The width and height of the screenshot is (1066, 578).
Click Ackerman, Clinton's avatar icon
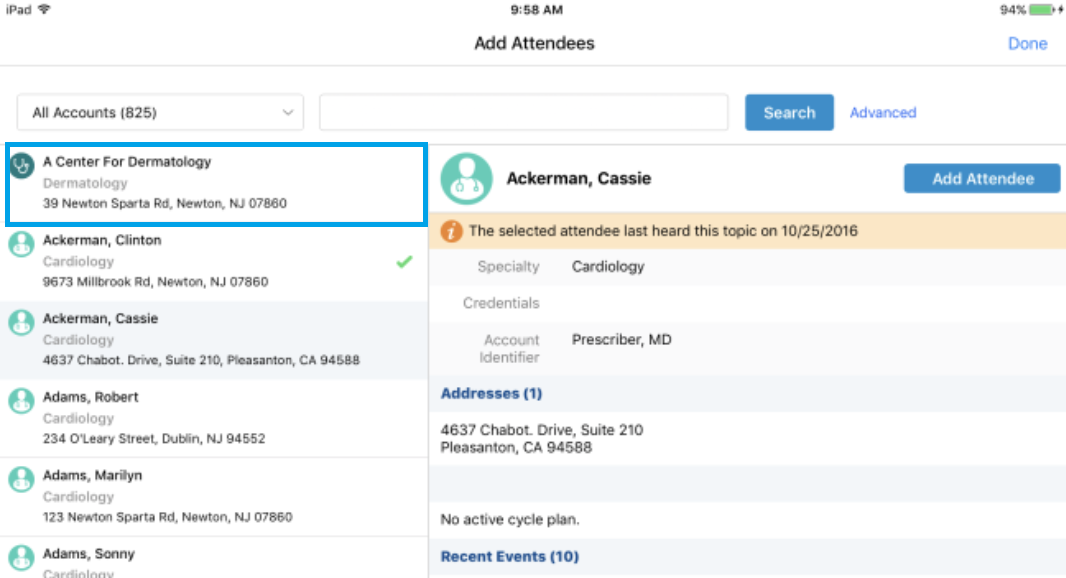pyautogui.click(x=22, y=245)
